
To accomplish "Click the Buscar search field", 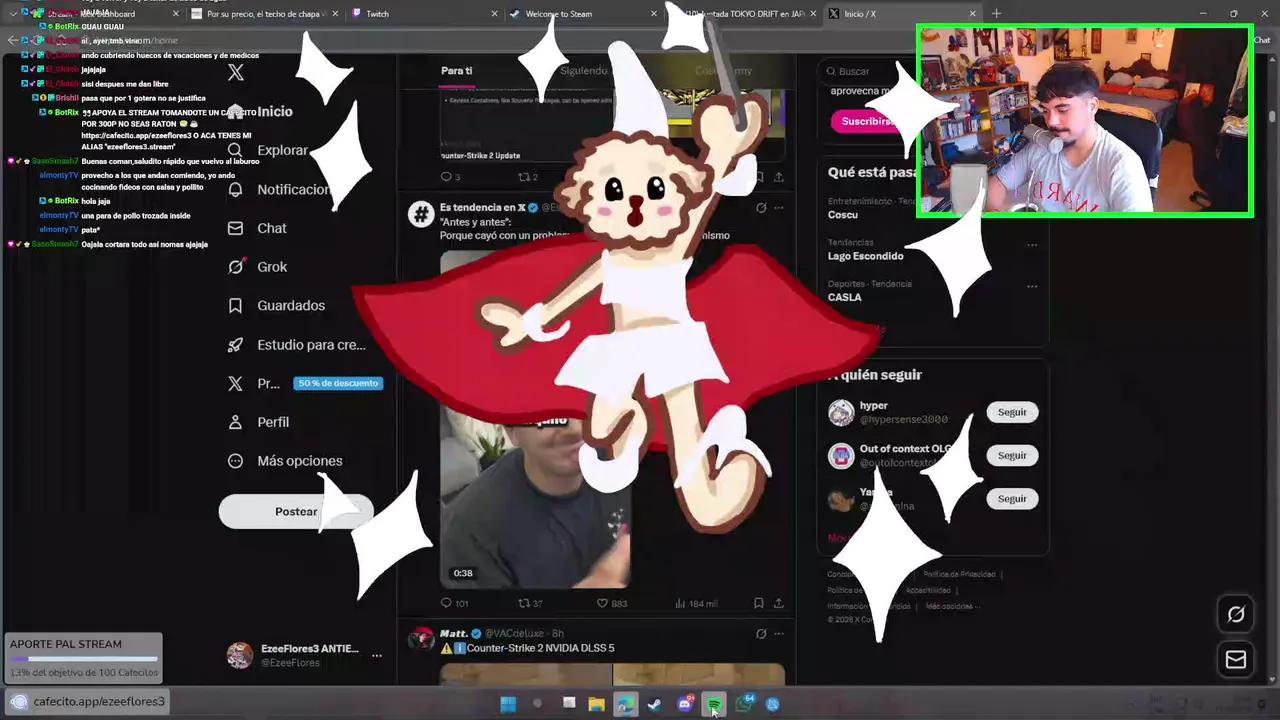I will (930, 71).
